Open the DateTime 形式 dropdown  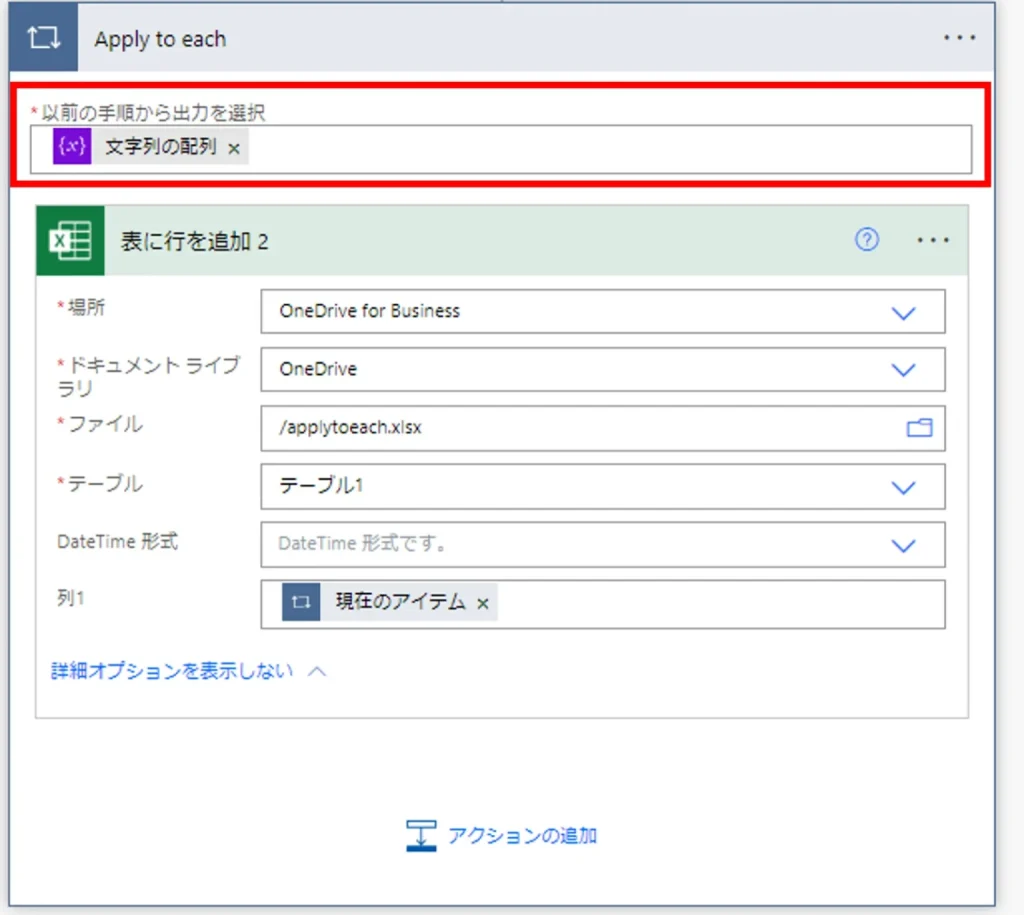(x=903, y=545)
